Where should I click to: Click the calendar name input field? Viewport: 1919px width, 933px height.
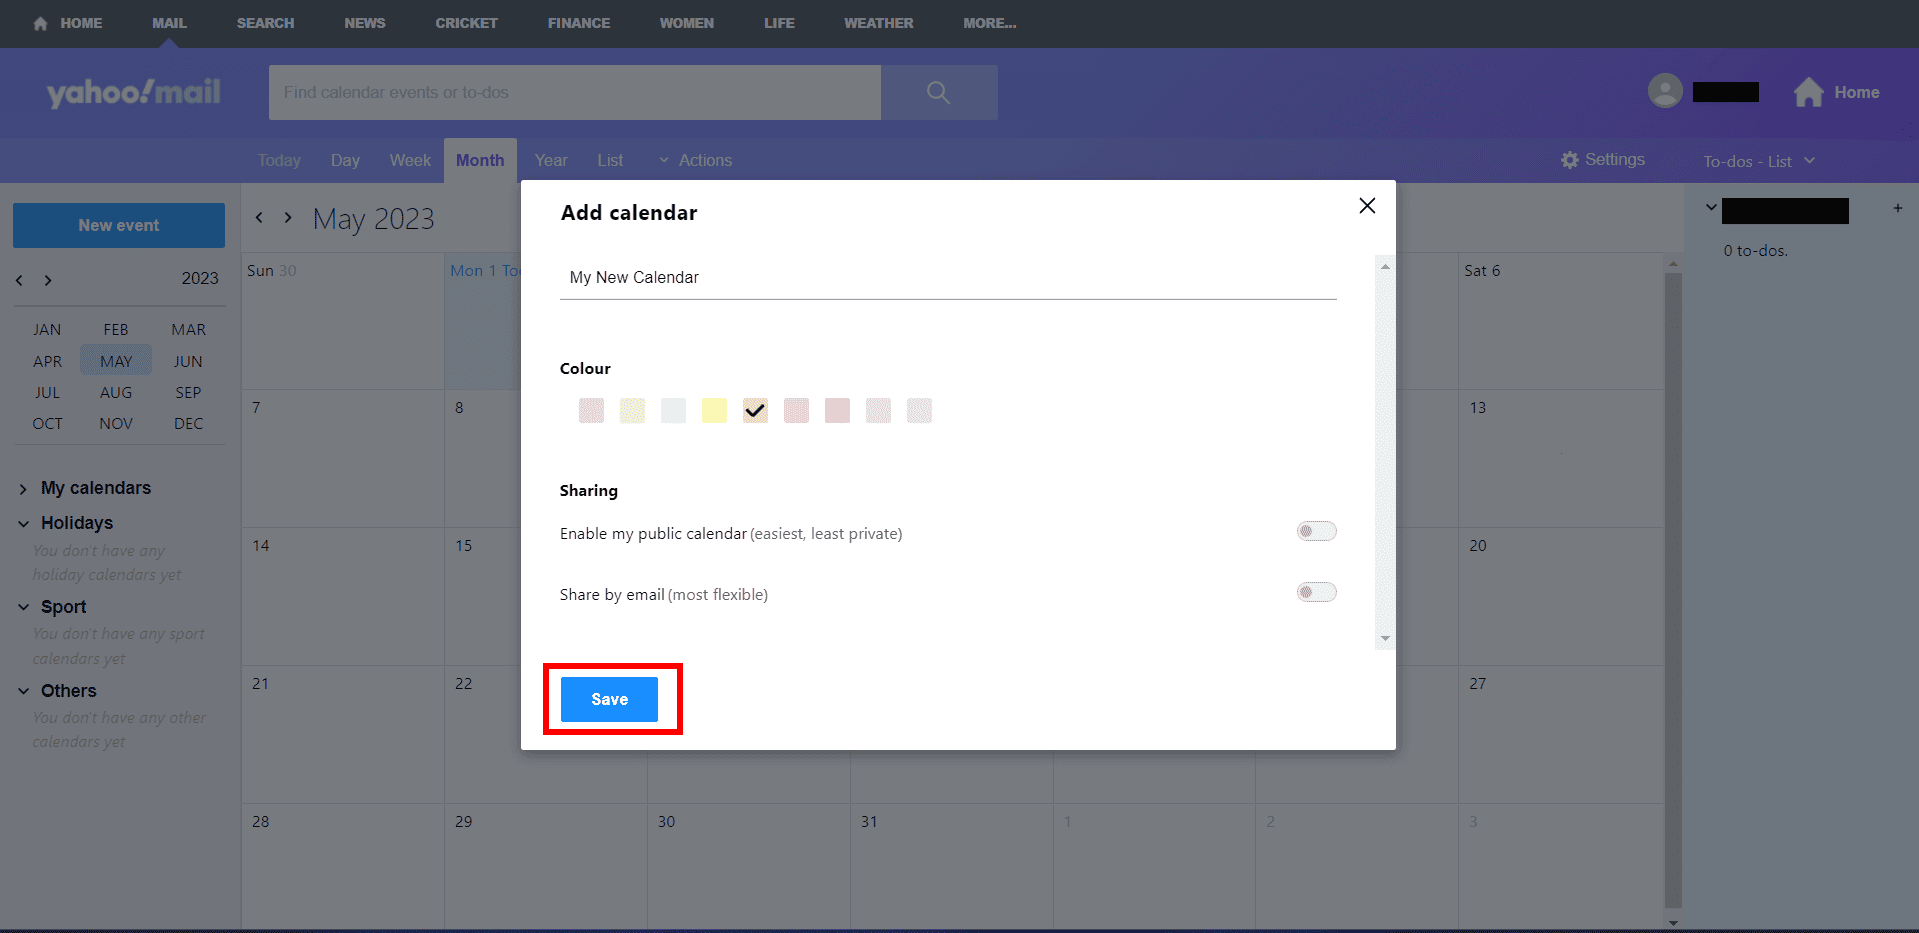[948, 278]
